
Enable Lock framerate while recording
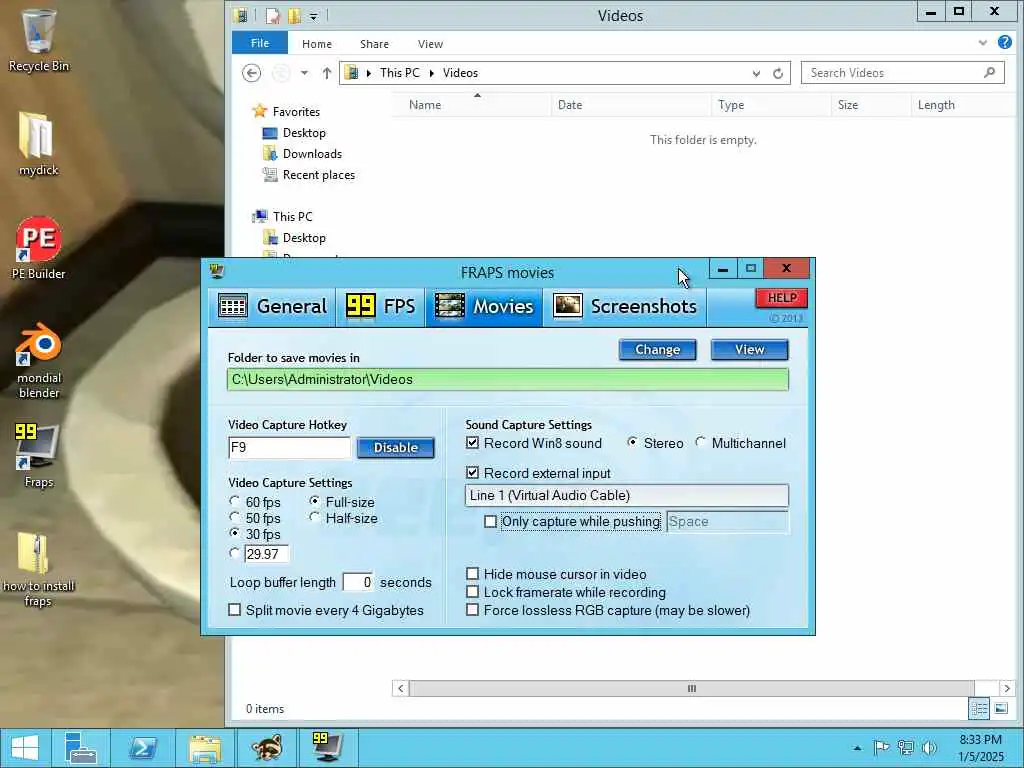(x=473, y=592)
